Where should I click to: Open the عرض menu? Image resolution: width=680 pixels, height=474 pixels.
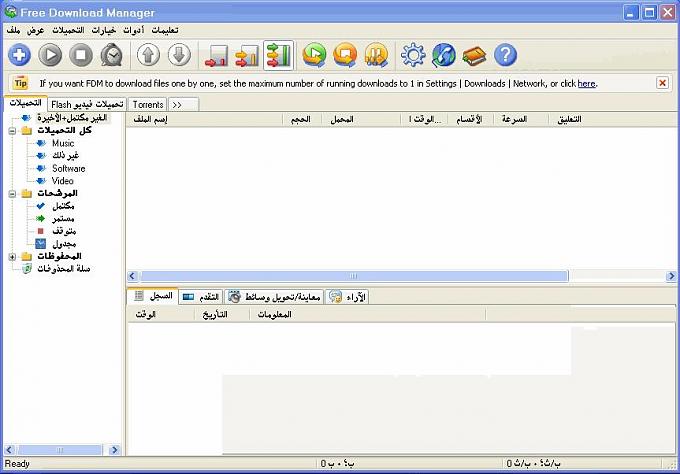pos(36,30)
